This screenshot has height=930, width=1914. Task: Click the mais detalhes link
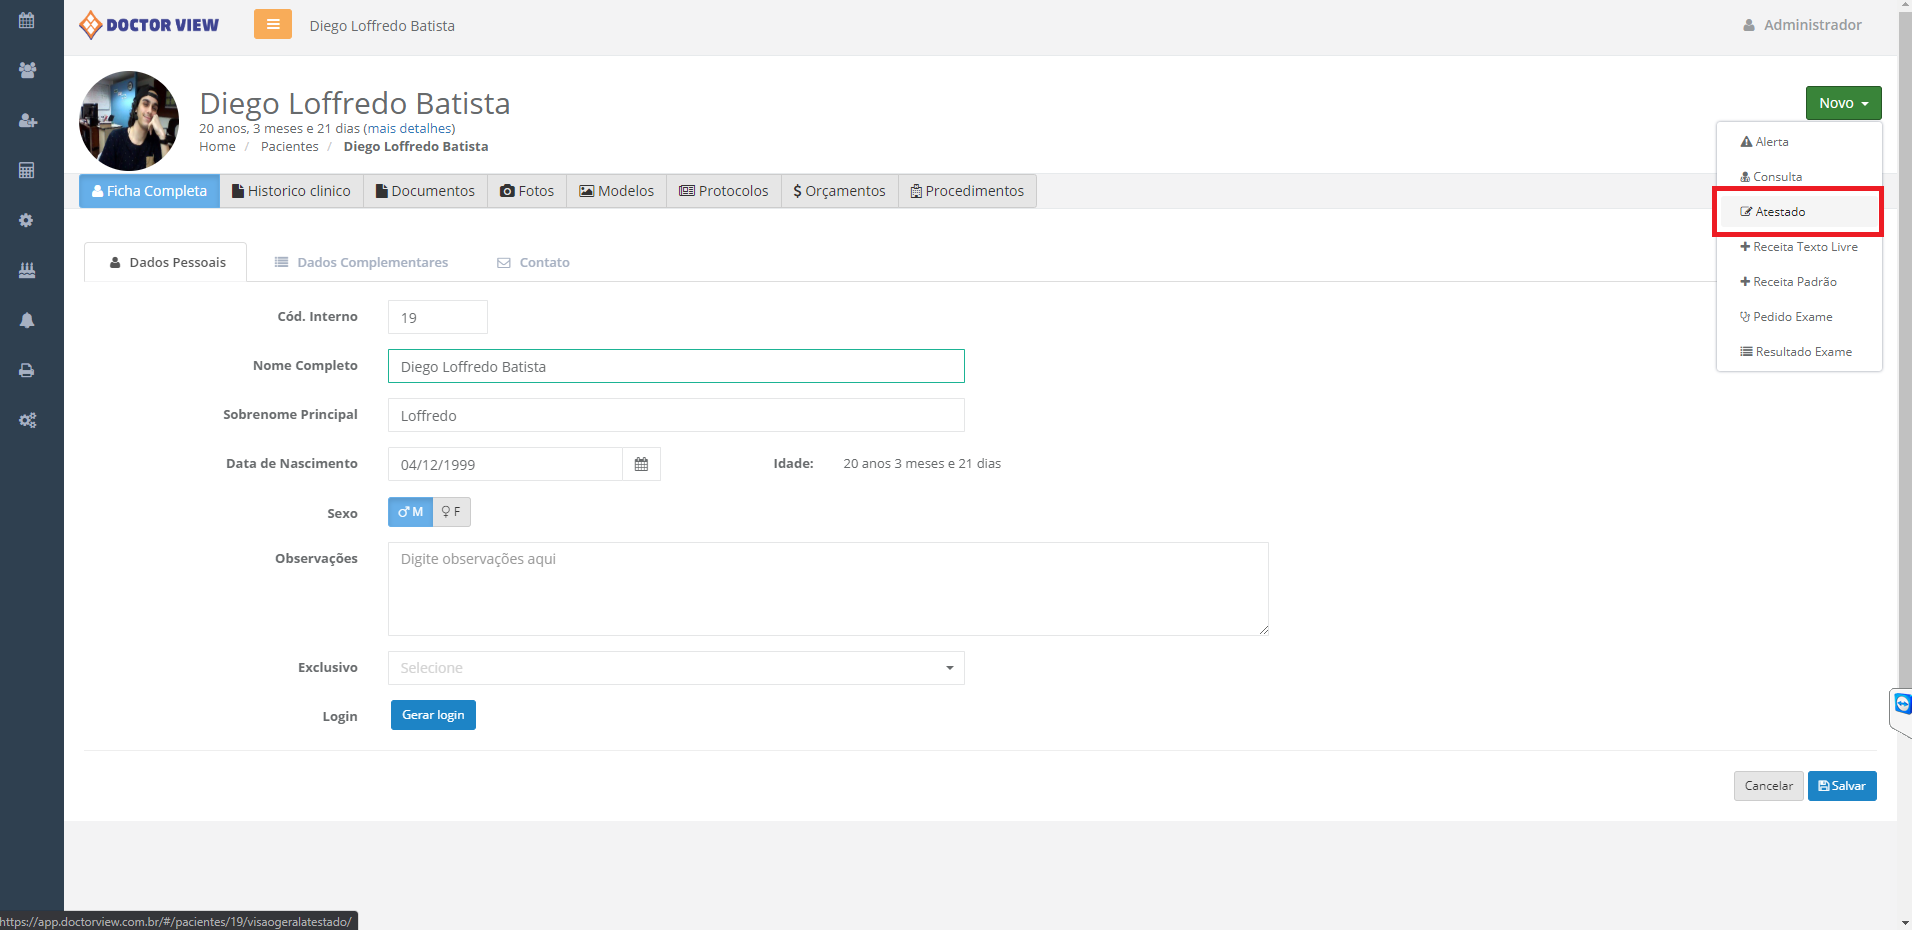click(409, 129)
